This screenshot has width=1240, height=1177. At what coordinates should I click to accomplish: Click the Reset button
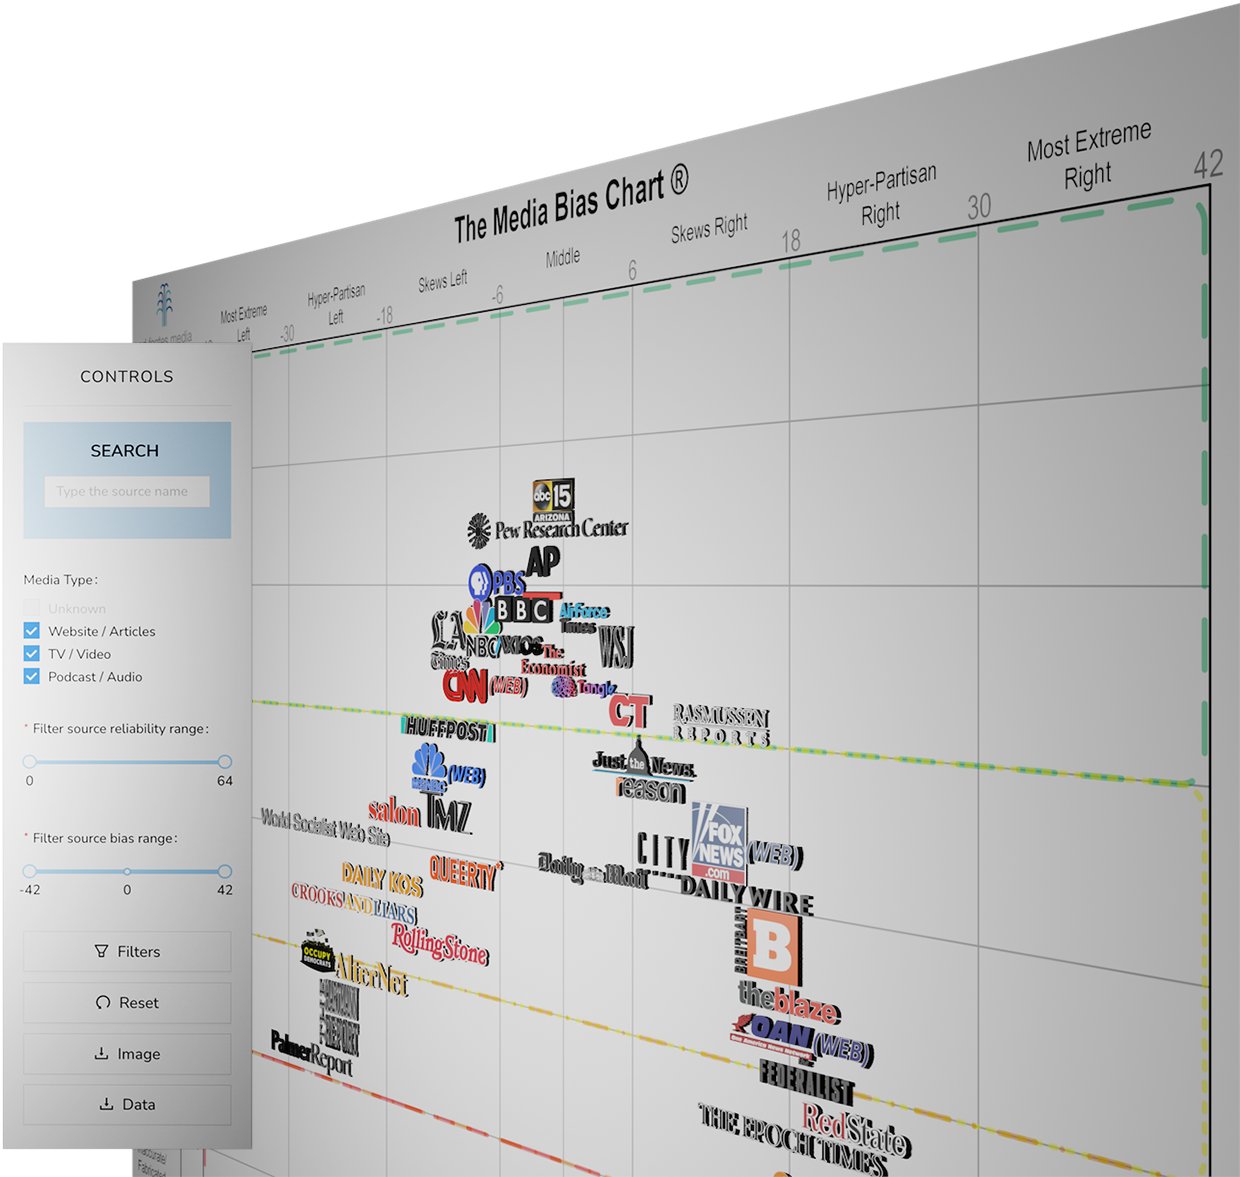pyautogui.click(x=127, y=1003)
